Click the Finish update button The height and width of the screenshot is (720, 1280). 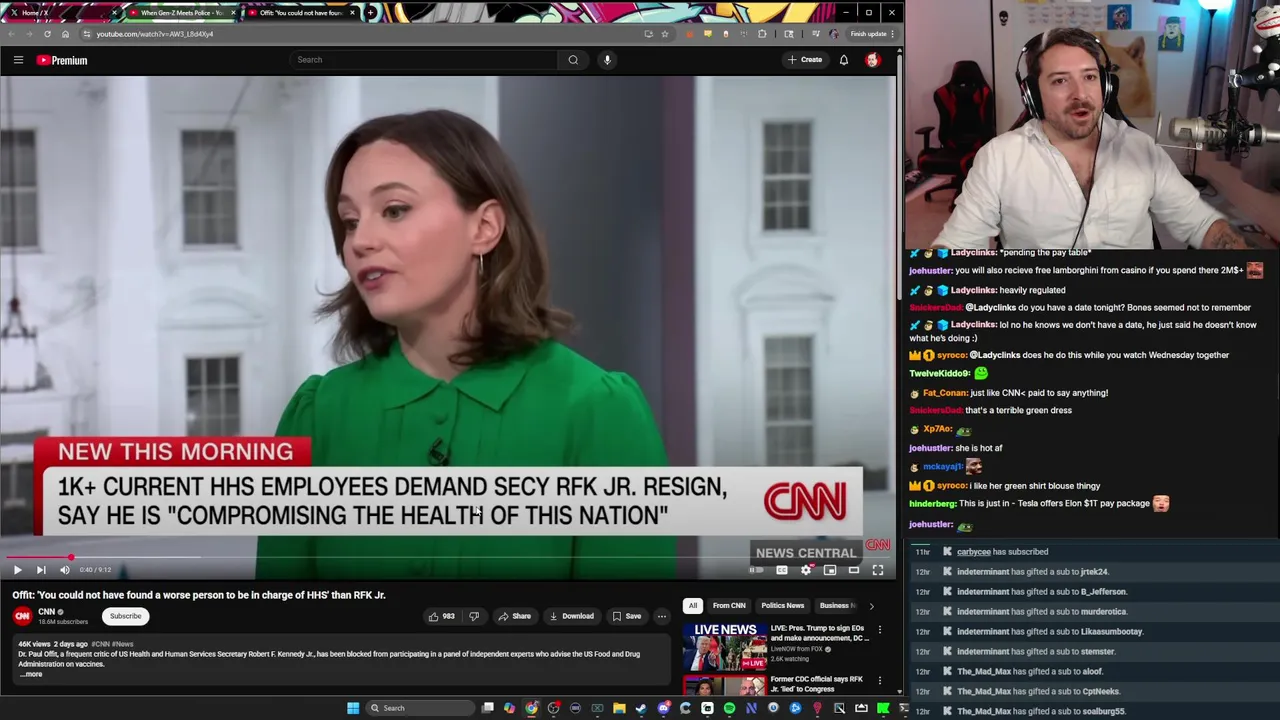pyautogui.click(x=868, y=34)
